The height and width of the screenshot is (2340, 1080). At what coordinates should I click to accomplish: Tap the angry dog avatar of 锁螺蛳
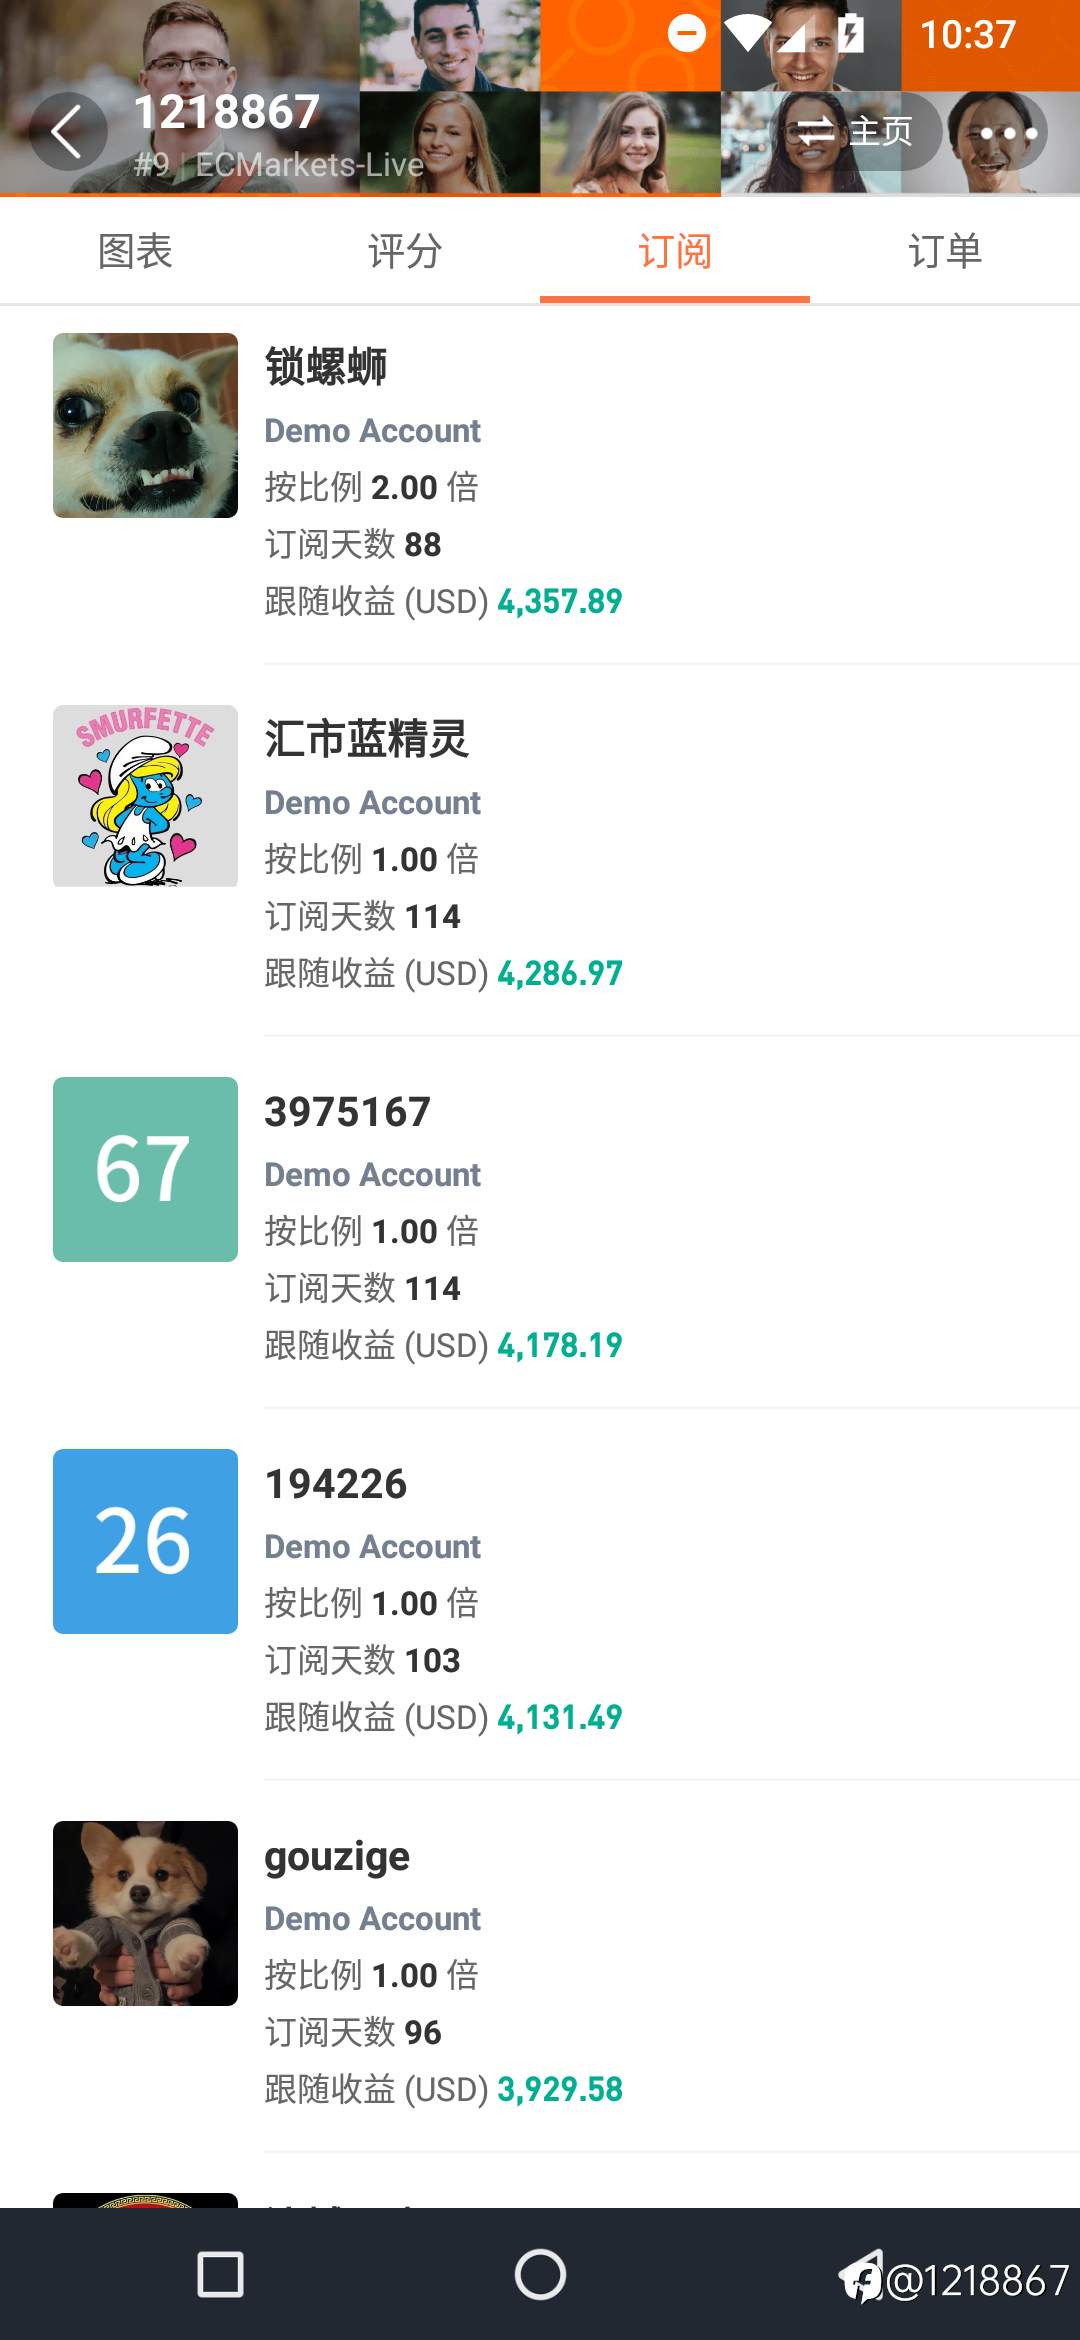click(145, 425)
